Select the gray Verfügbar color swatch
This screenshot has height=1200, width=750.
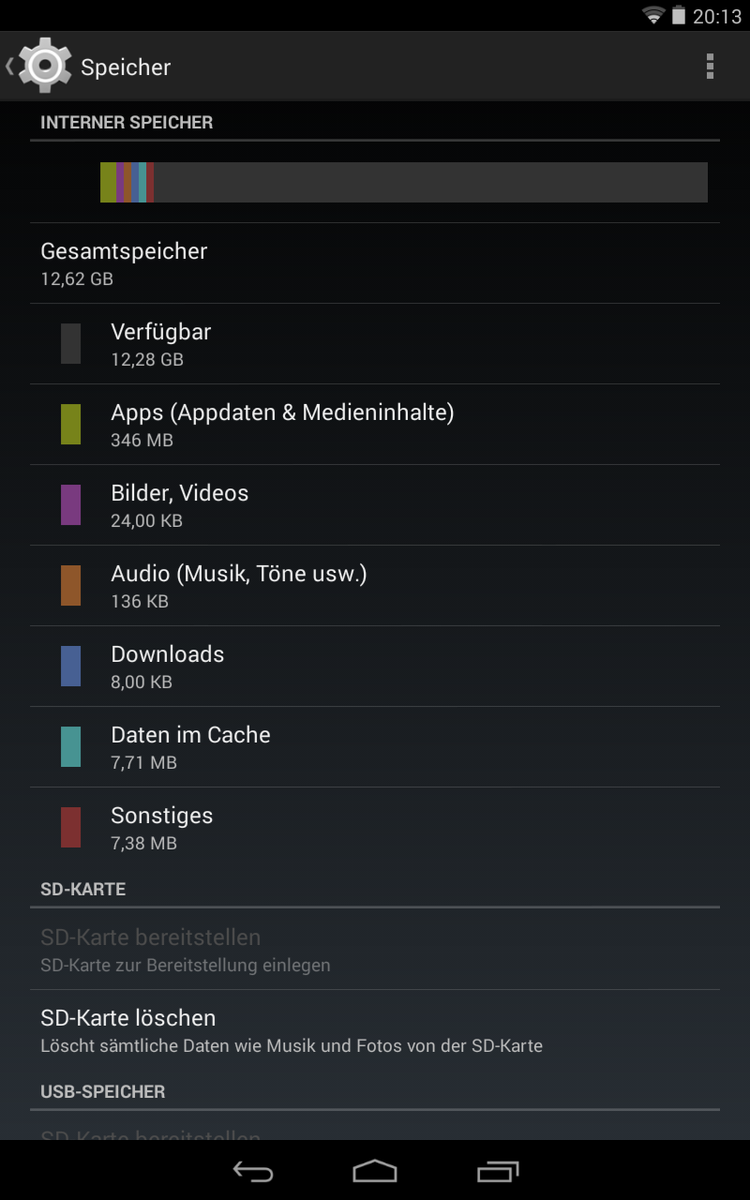71,343
